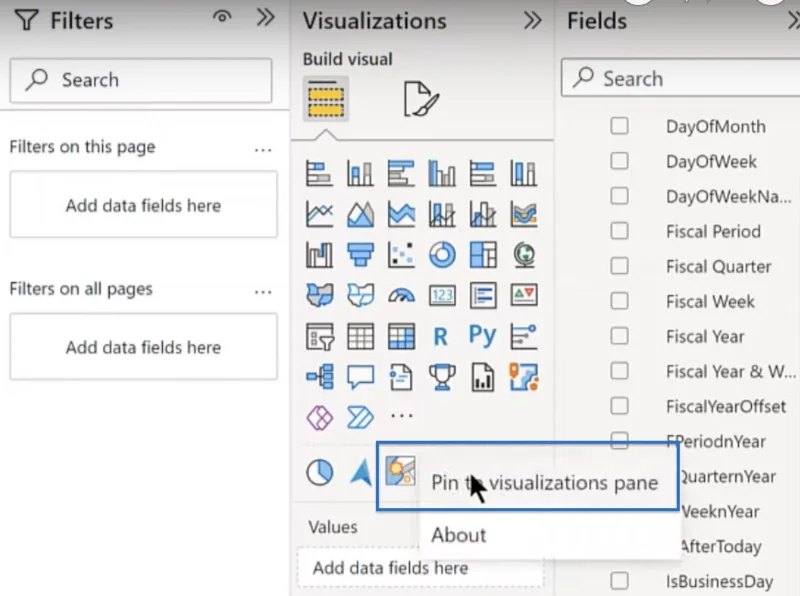Image resolution: width=800 pixels, height=596 pixels.
Task: Select the Treemap visual
Action: click(483, 255)
